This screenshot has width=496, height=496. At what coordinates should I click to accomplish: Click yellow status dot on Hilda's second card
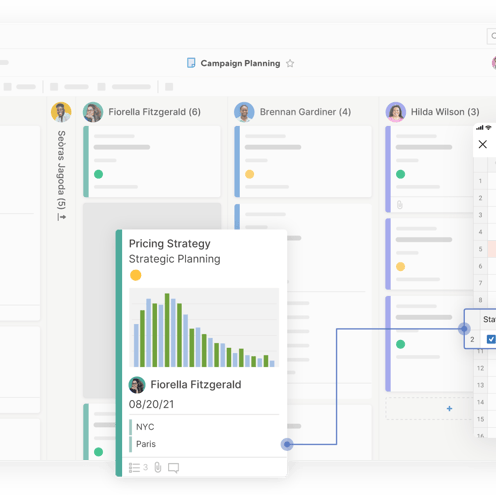[x=401, y=267]
